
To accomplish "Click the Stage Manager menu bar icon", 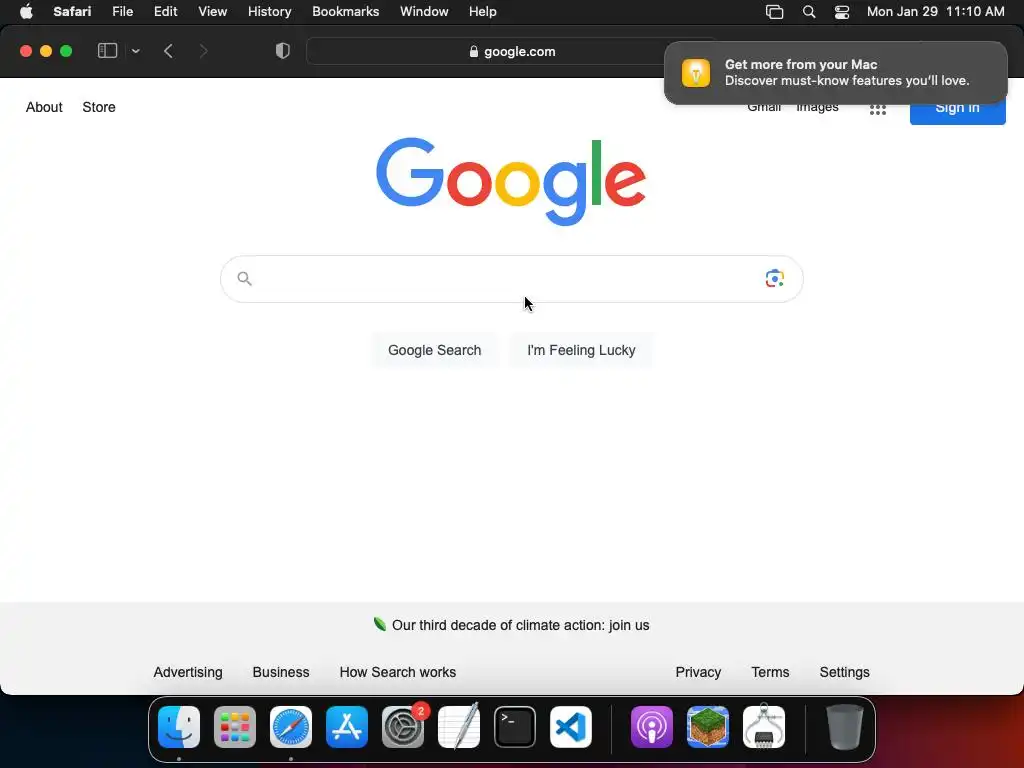I will [775, 12].
